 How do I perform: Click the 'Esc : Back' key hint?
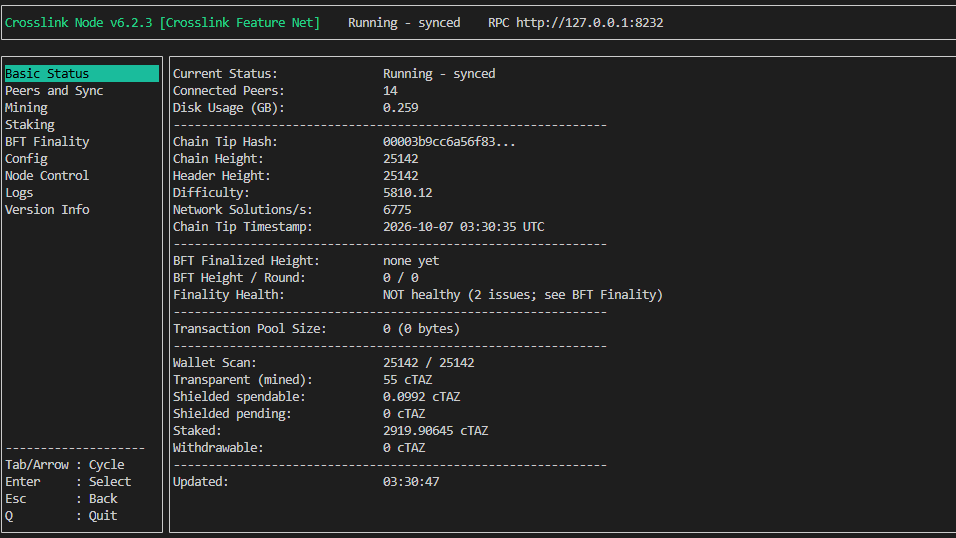(x=61, y=498)
